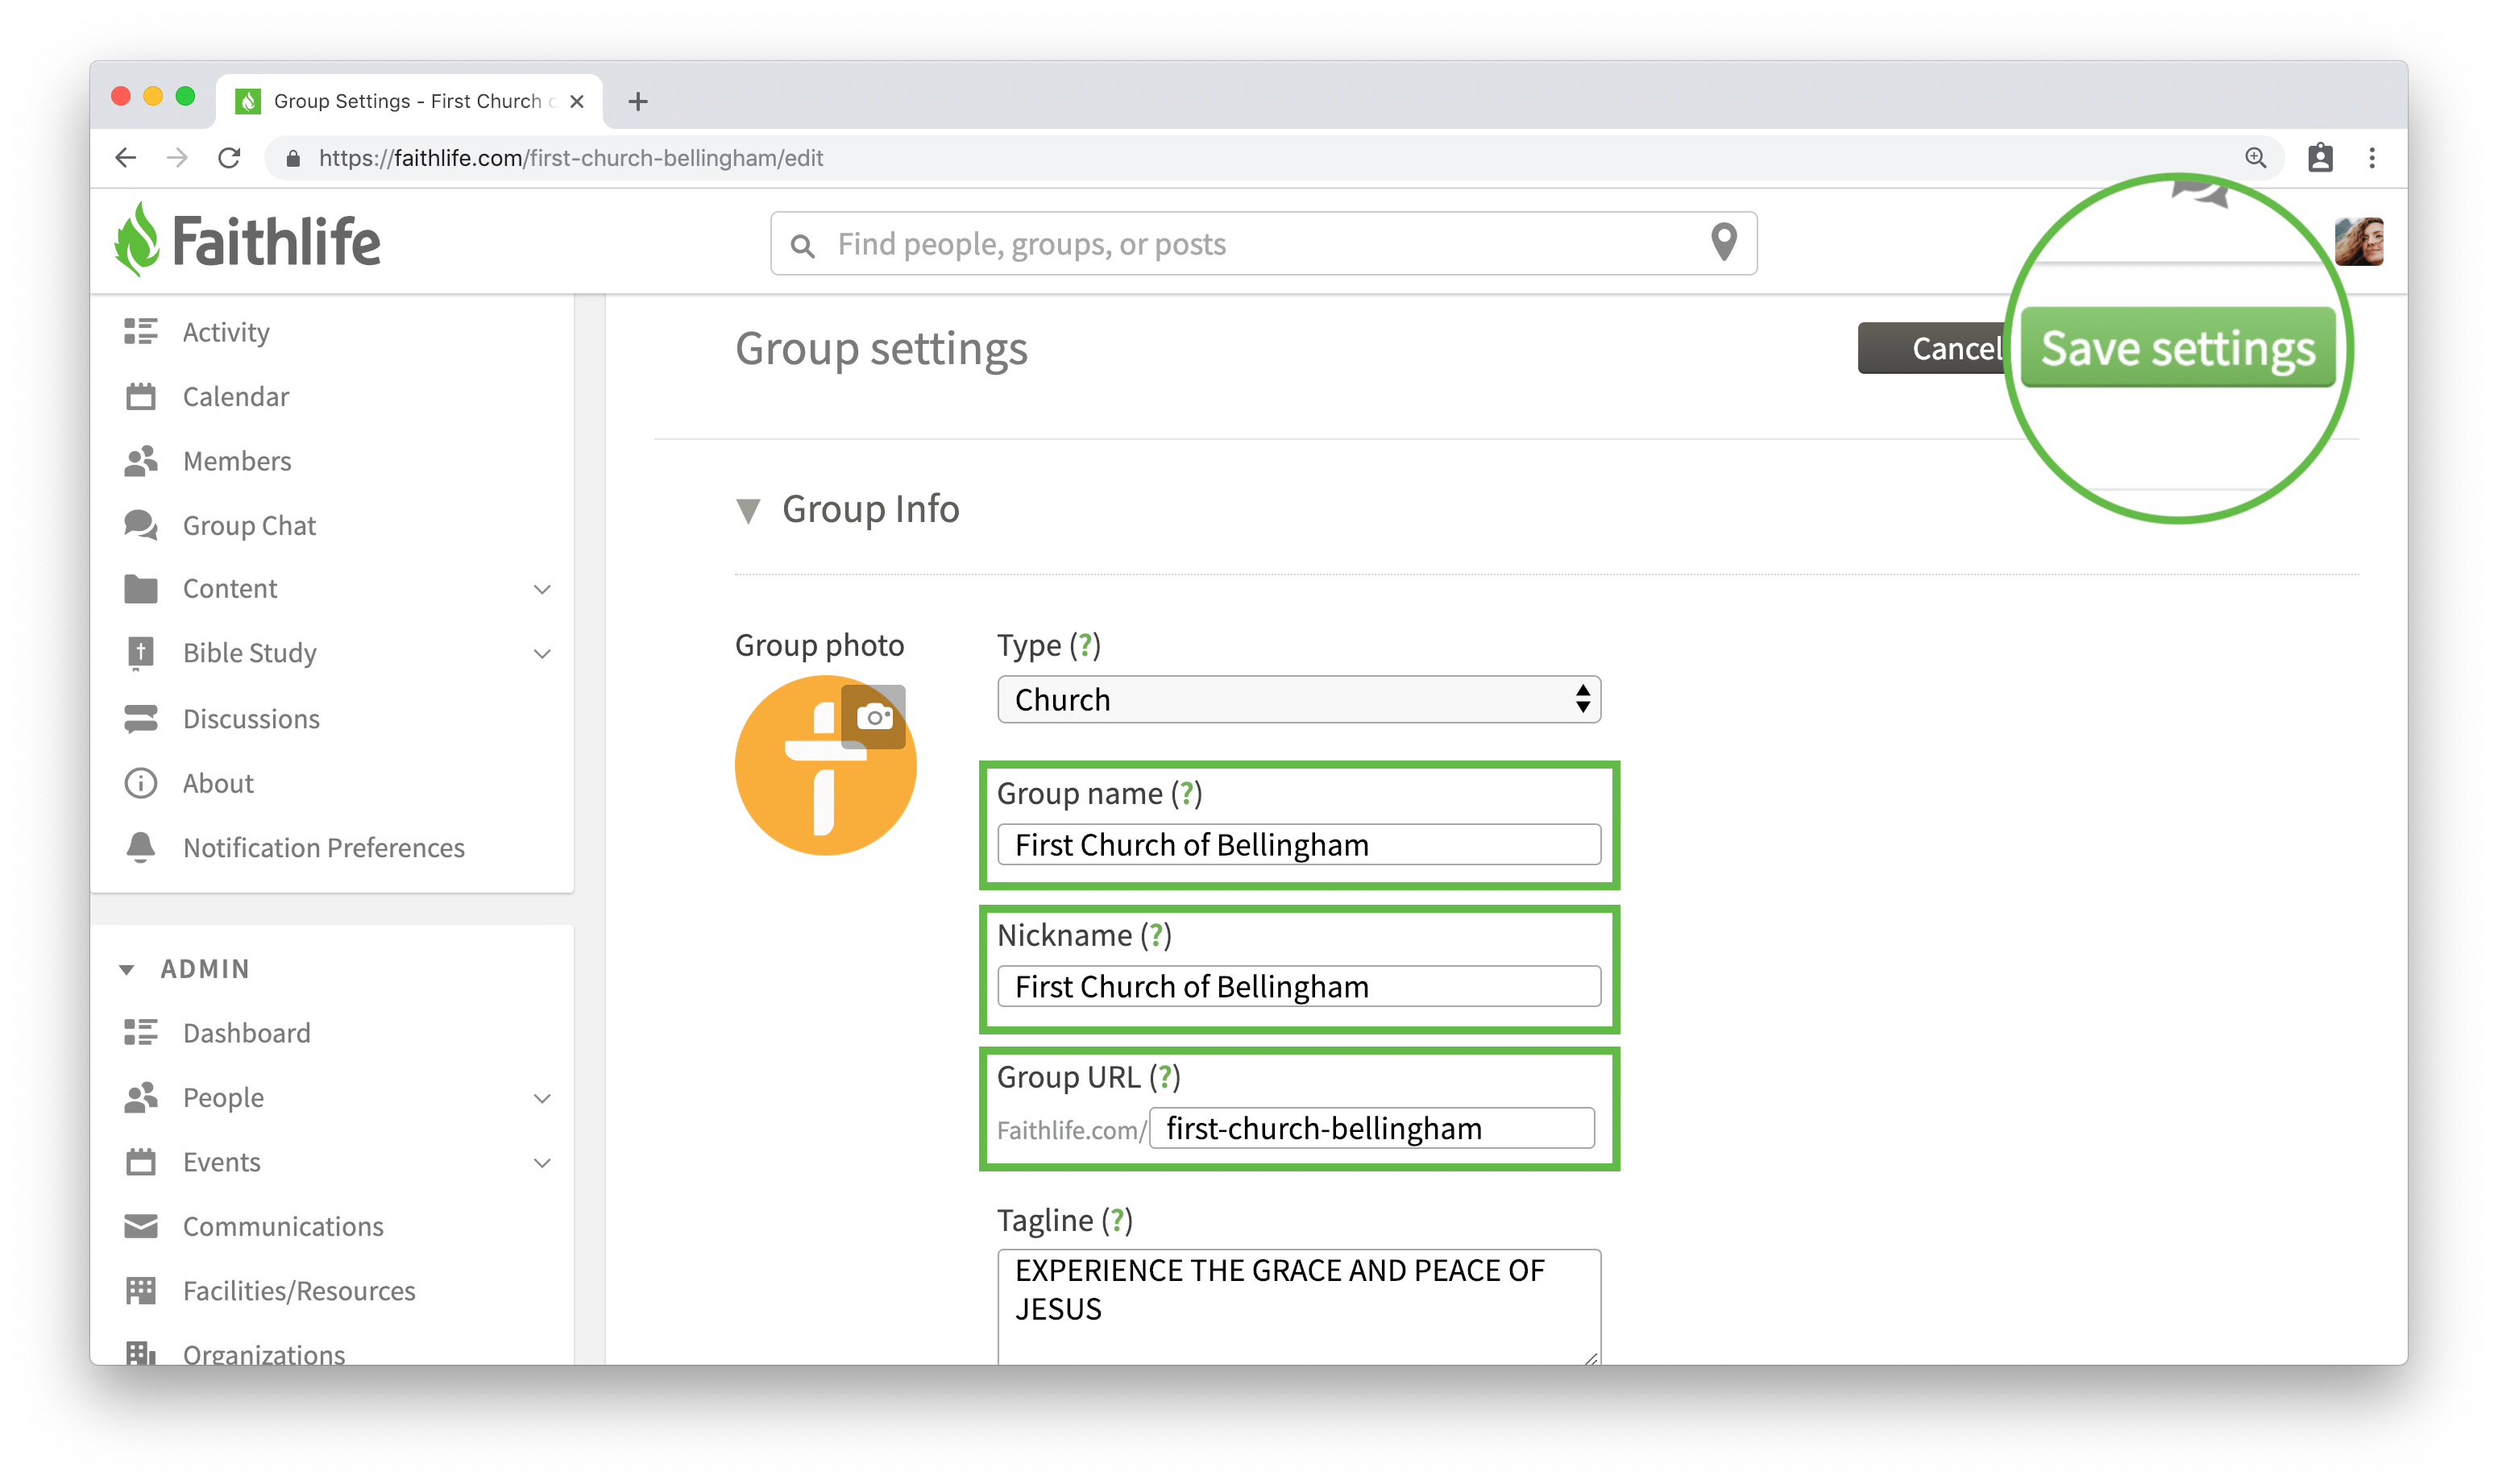This screenshot has width=2498, height=1484.
Task: Open Communications in admin menu
Action: tap(283, 1226)
